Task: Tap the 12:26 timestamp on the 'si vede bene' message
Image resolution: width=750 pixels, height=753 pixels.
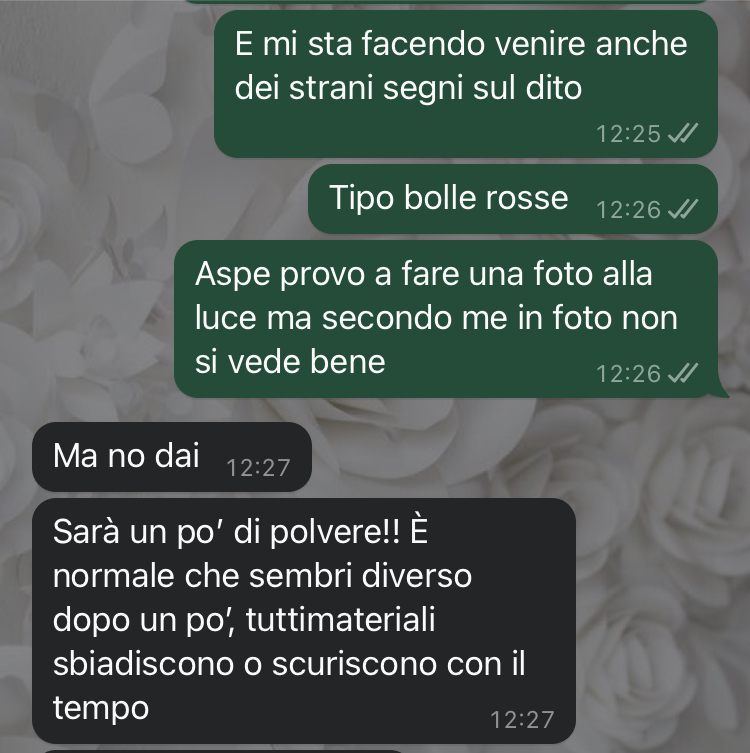Action: tap(628, 374)
